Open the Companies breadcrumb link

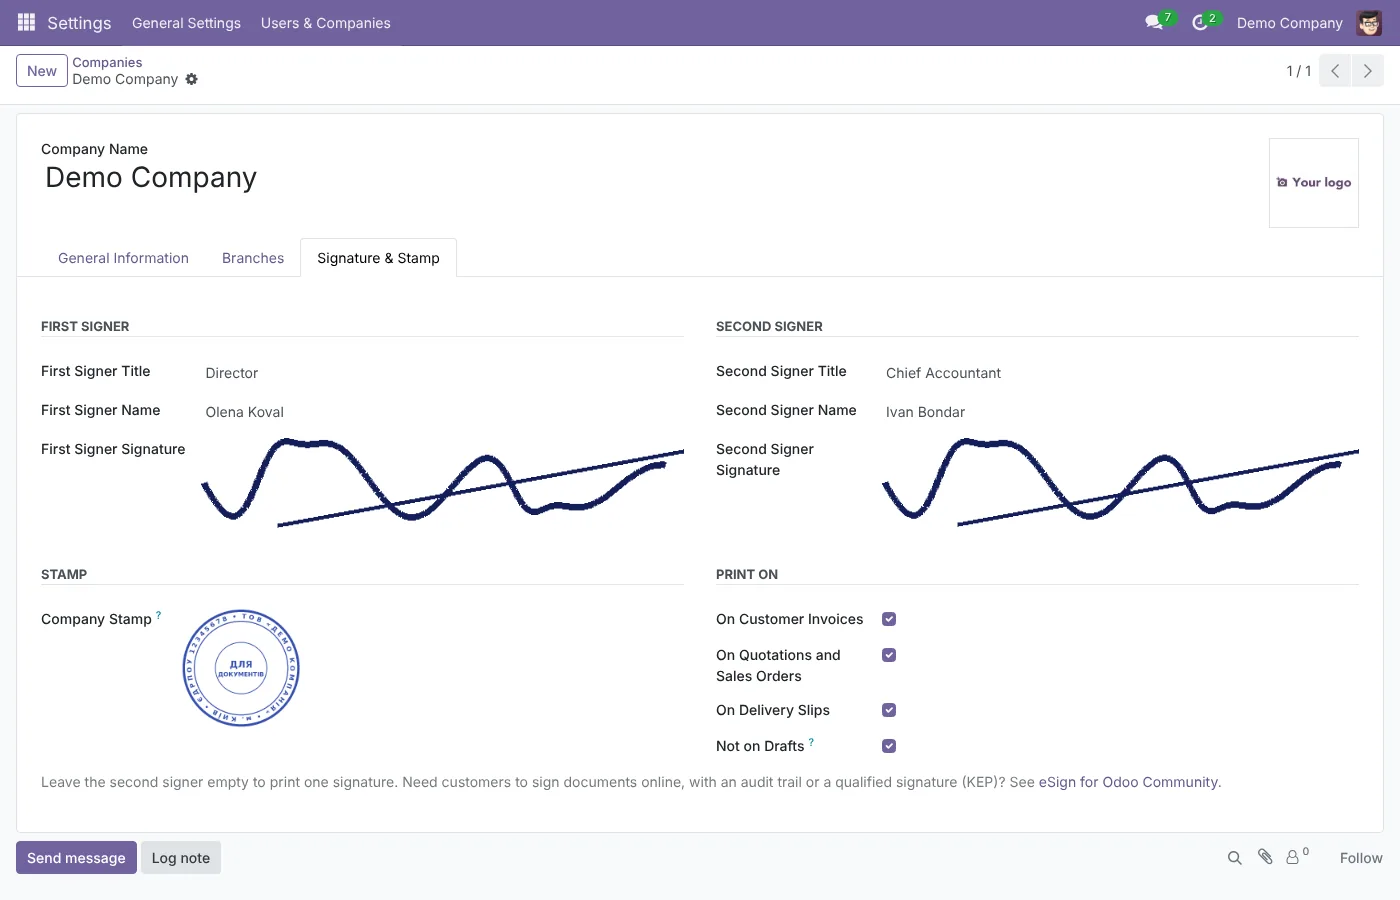pos(107,62)
